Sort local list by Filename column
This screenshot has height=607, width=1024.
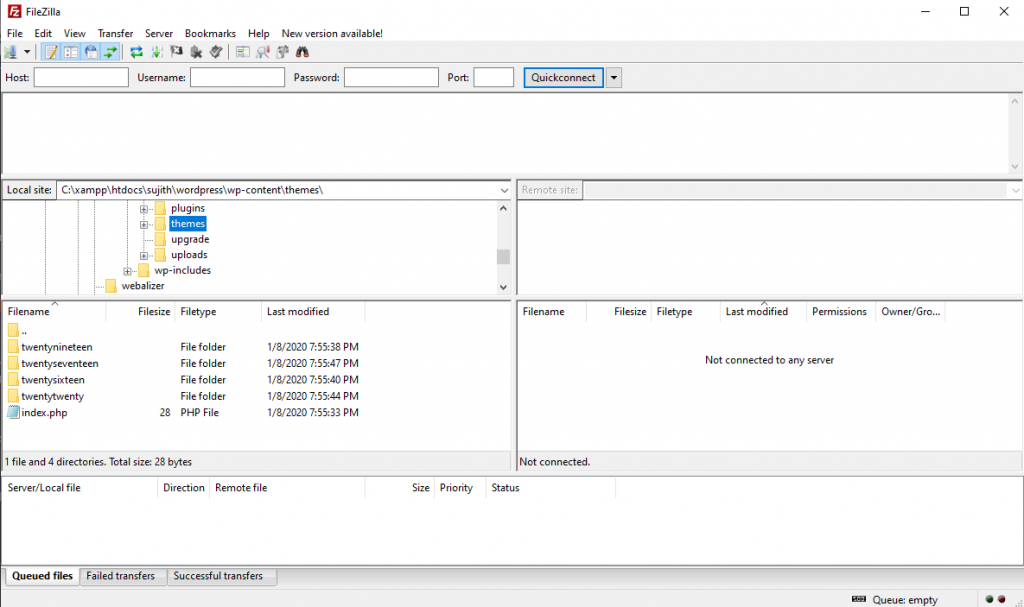click(x=54, y=312)
